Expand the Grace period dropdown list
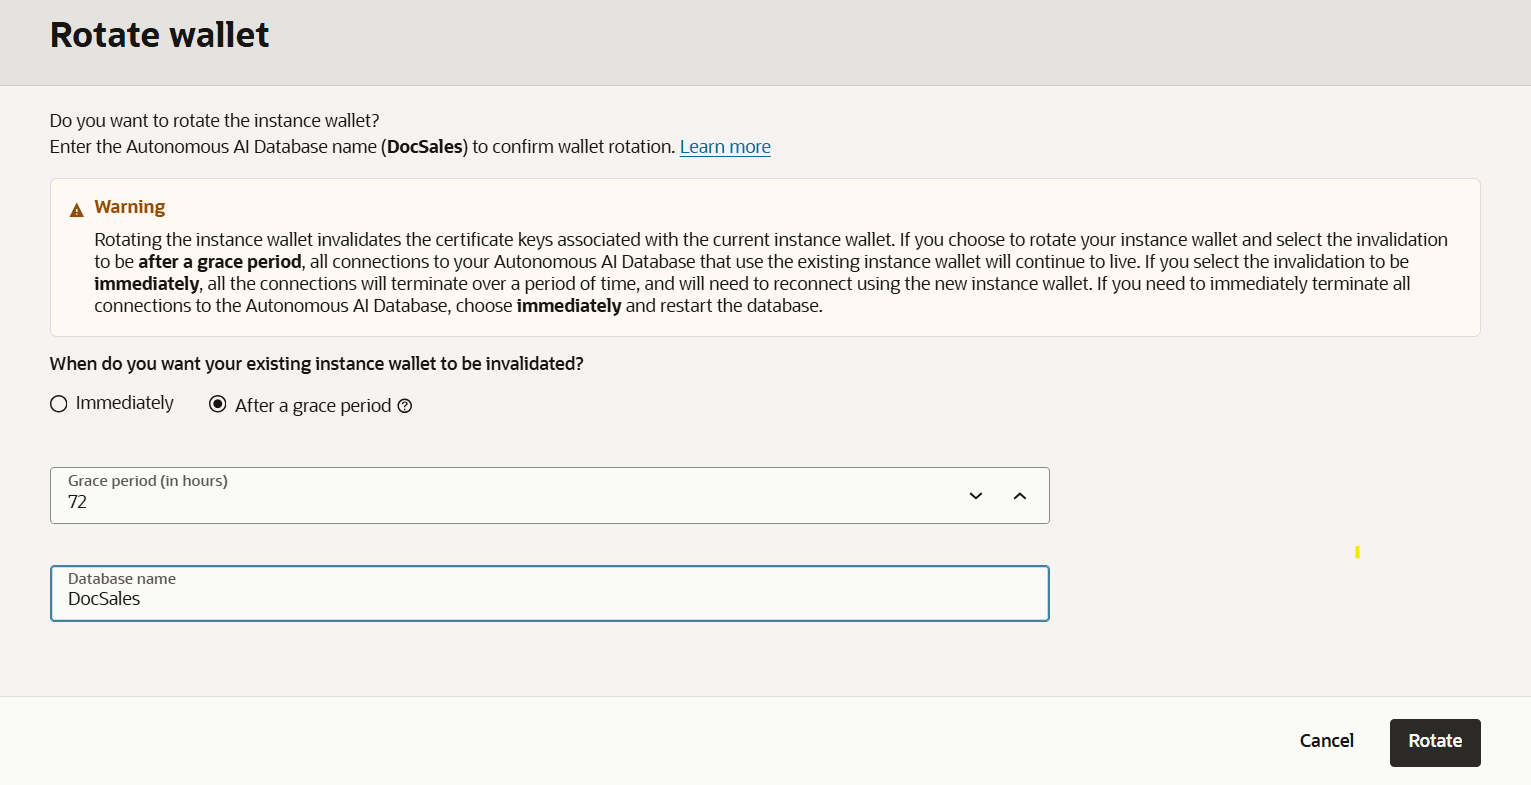The image size is (1531, 785). [x=974, y=495]
